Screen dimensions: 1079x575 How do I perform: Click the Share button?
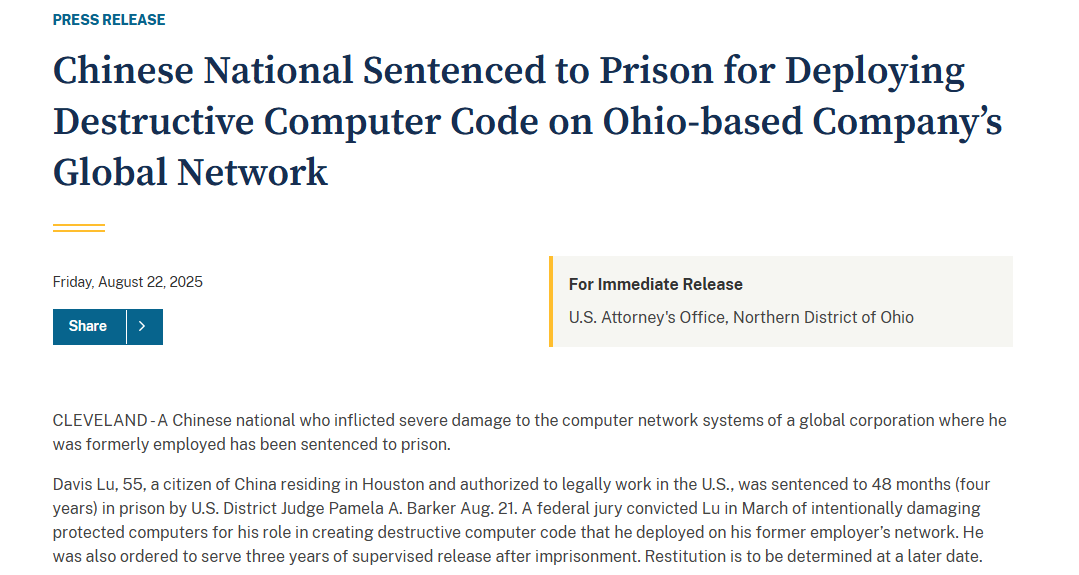pos(89,326)
